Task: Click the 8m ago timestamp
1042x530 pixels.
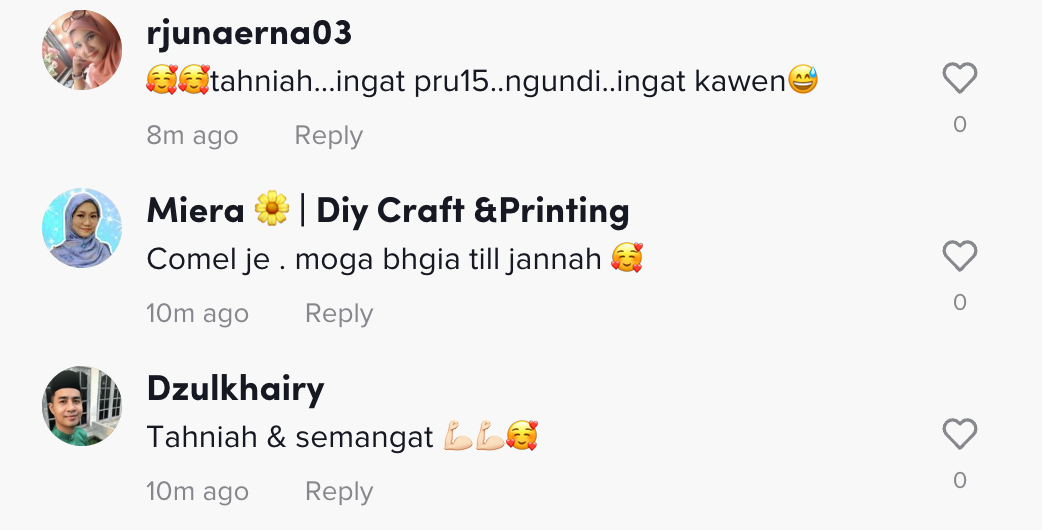Action: click(x=192, y=135)
